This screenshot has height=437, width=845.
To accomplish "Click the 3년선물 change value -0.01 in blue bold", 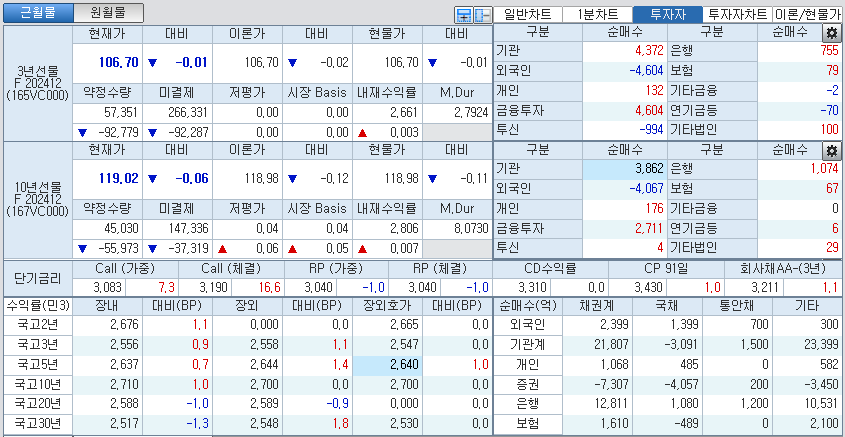I will click(x=191, y=63).
